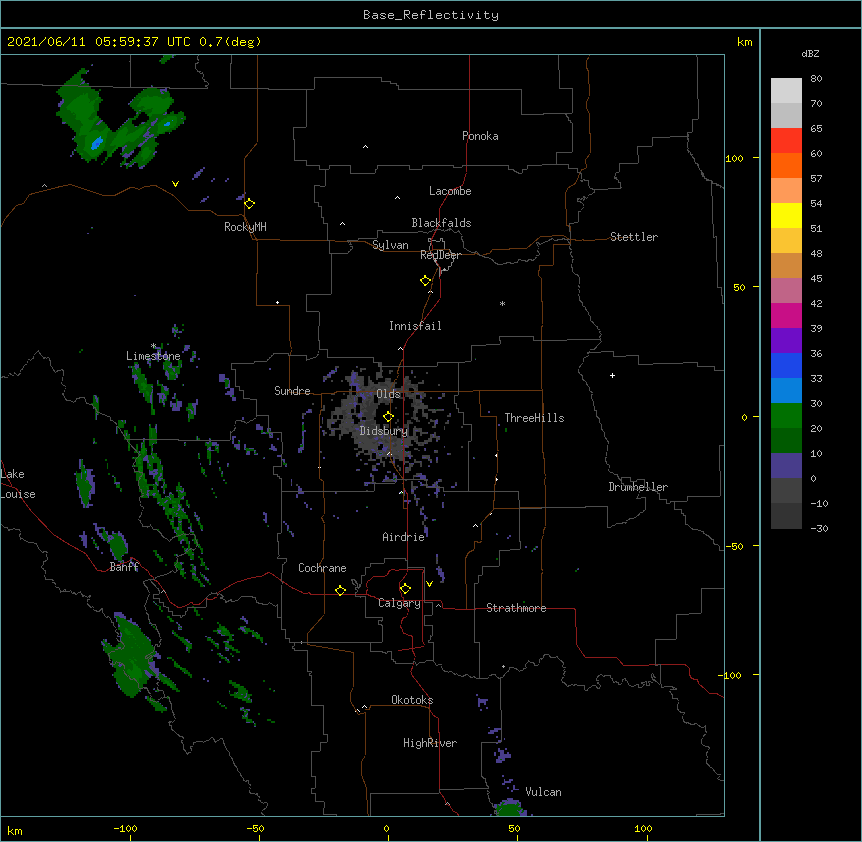Click the dusty pink 42-45 dBZ legend swatch
The width and height of the screenshot is (862, 842).
786,291
